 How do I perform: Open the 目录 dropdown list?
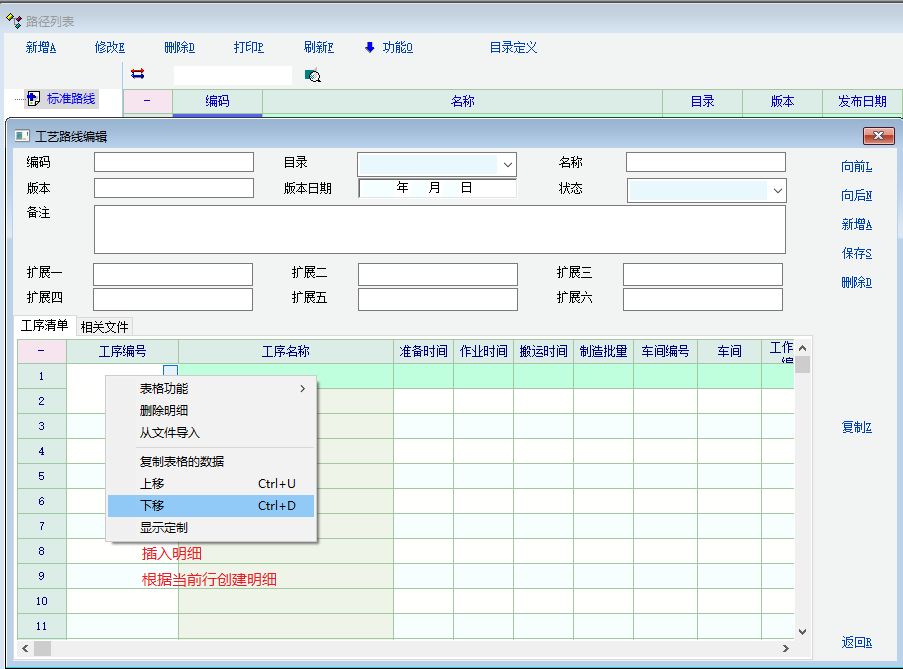508,164
